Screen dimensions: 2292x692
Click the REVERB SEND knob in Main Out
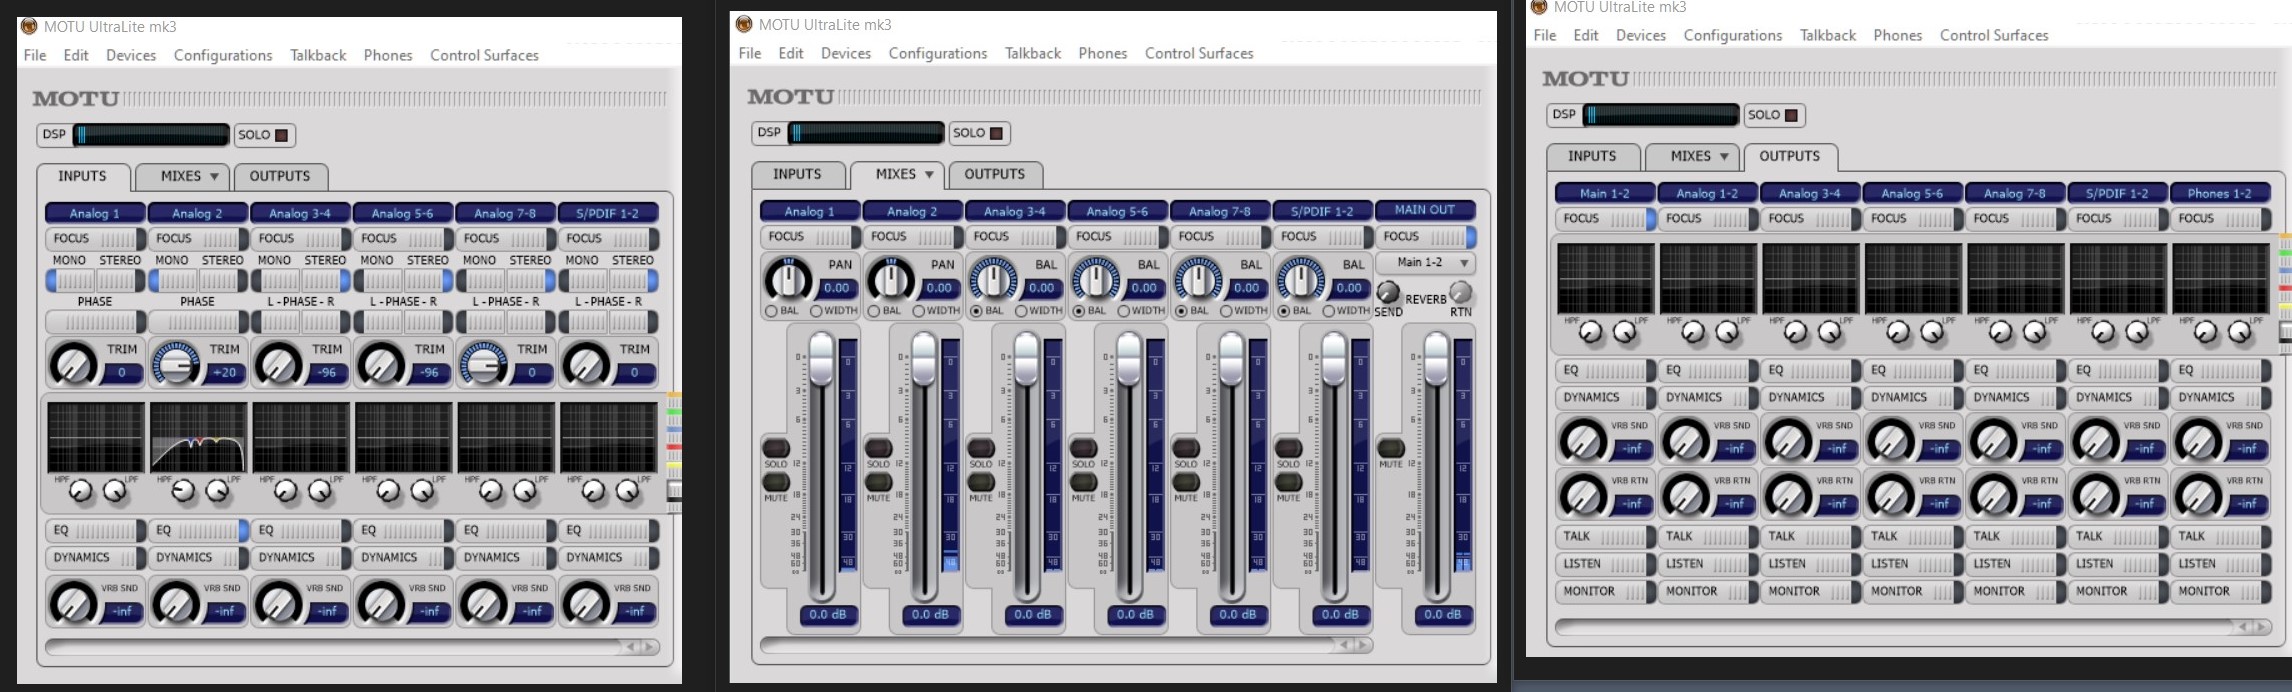(x=1388, y=292)
